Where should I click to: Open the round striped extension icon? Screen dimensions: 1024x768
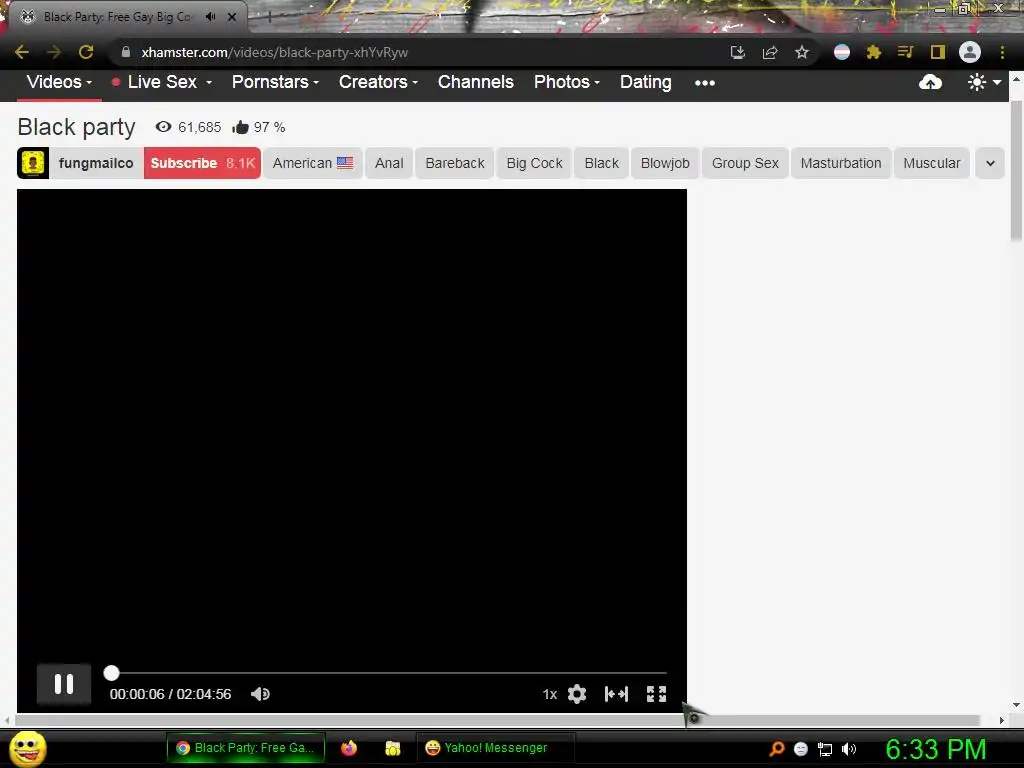click(842, 52)
